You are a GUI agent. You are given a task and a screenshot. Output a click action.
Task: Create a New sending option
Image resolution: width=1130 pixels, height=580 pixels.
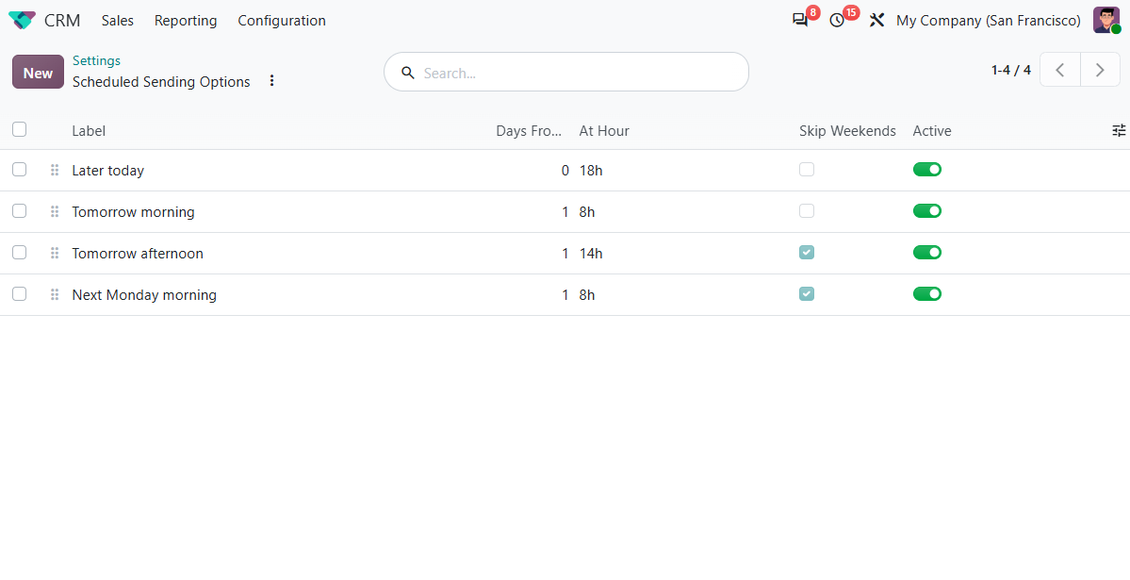38,72
